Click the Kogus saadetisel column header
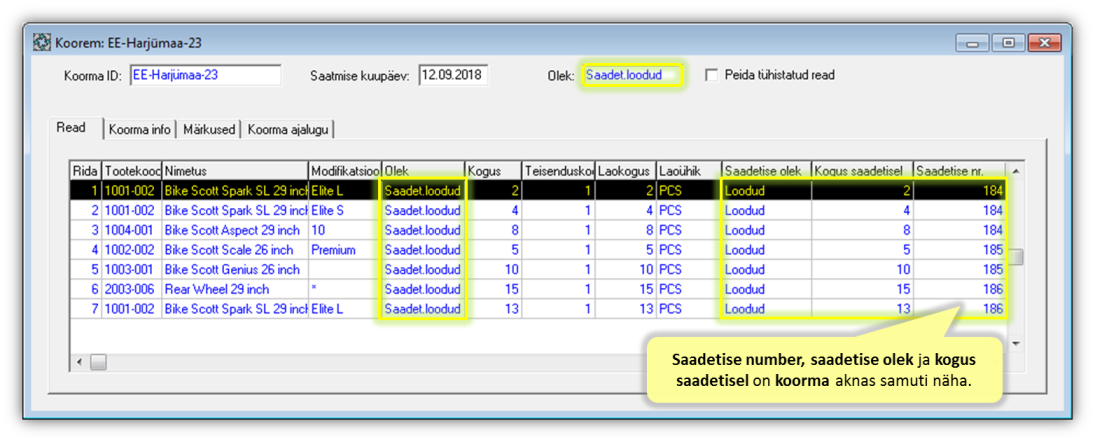Screen dimensions: 1095x442 coord(862,171)
